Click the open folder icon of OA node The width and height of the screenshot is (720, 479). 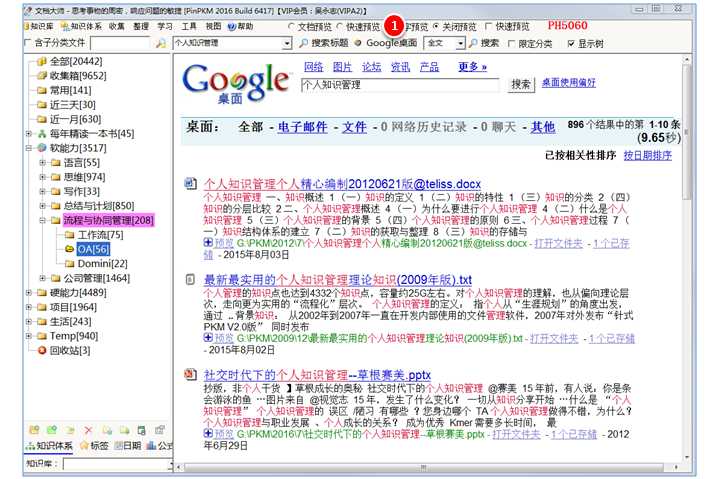point(70,249)
